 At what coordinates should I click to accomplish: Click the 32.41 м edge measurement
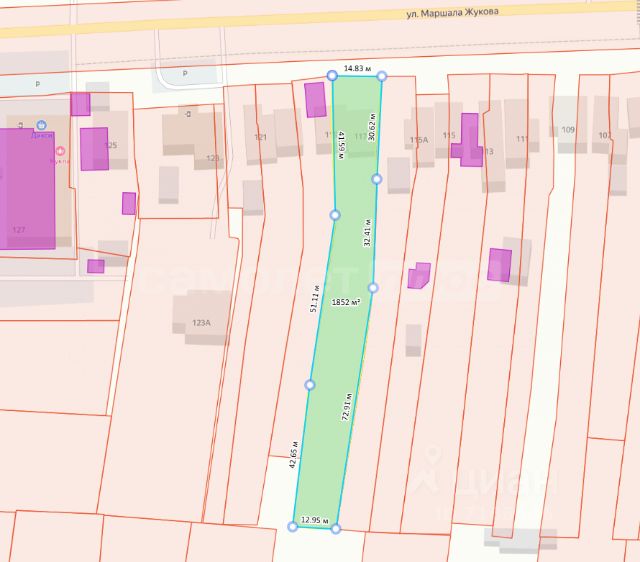click(367, 233)
